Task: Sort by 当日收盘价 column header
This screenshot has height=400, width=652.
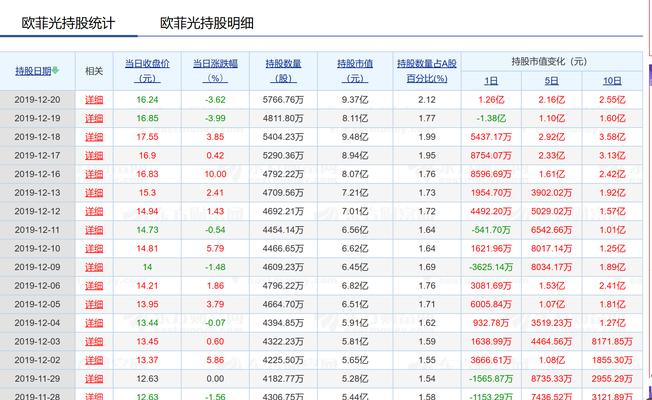Action: 147,71
